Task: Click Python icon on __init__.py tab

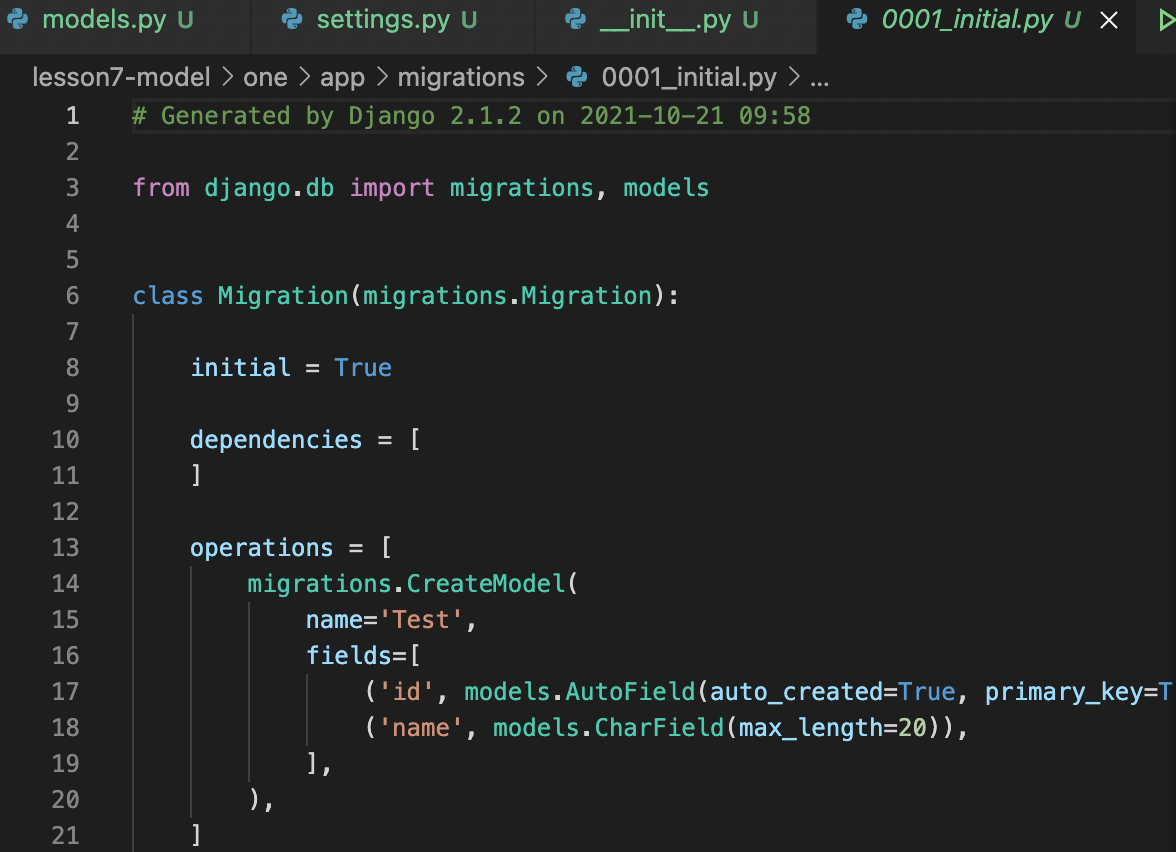Action: pyautogui.click(x=575, y=20)
